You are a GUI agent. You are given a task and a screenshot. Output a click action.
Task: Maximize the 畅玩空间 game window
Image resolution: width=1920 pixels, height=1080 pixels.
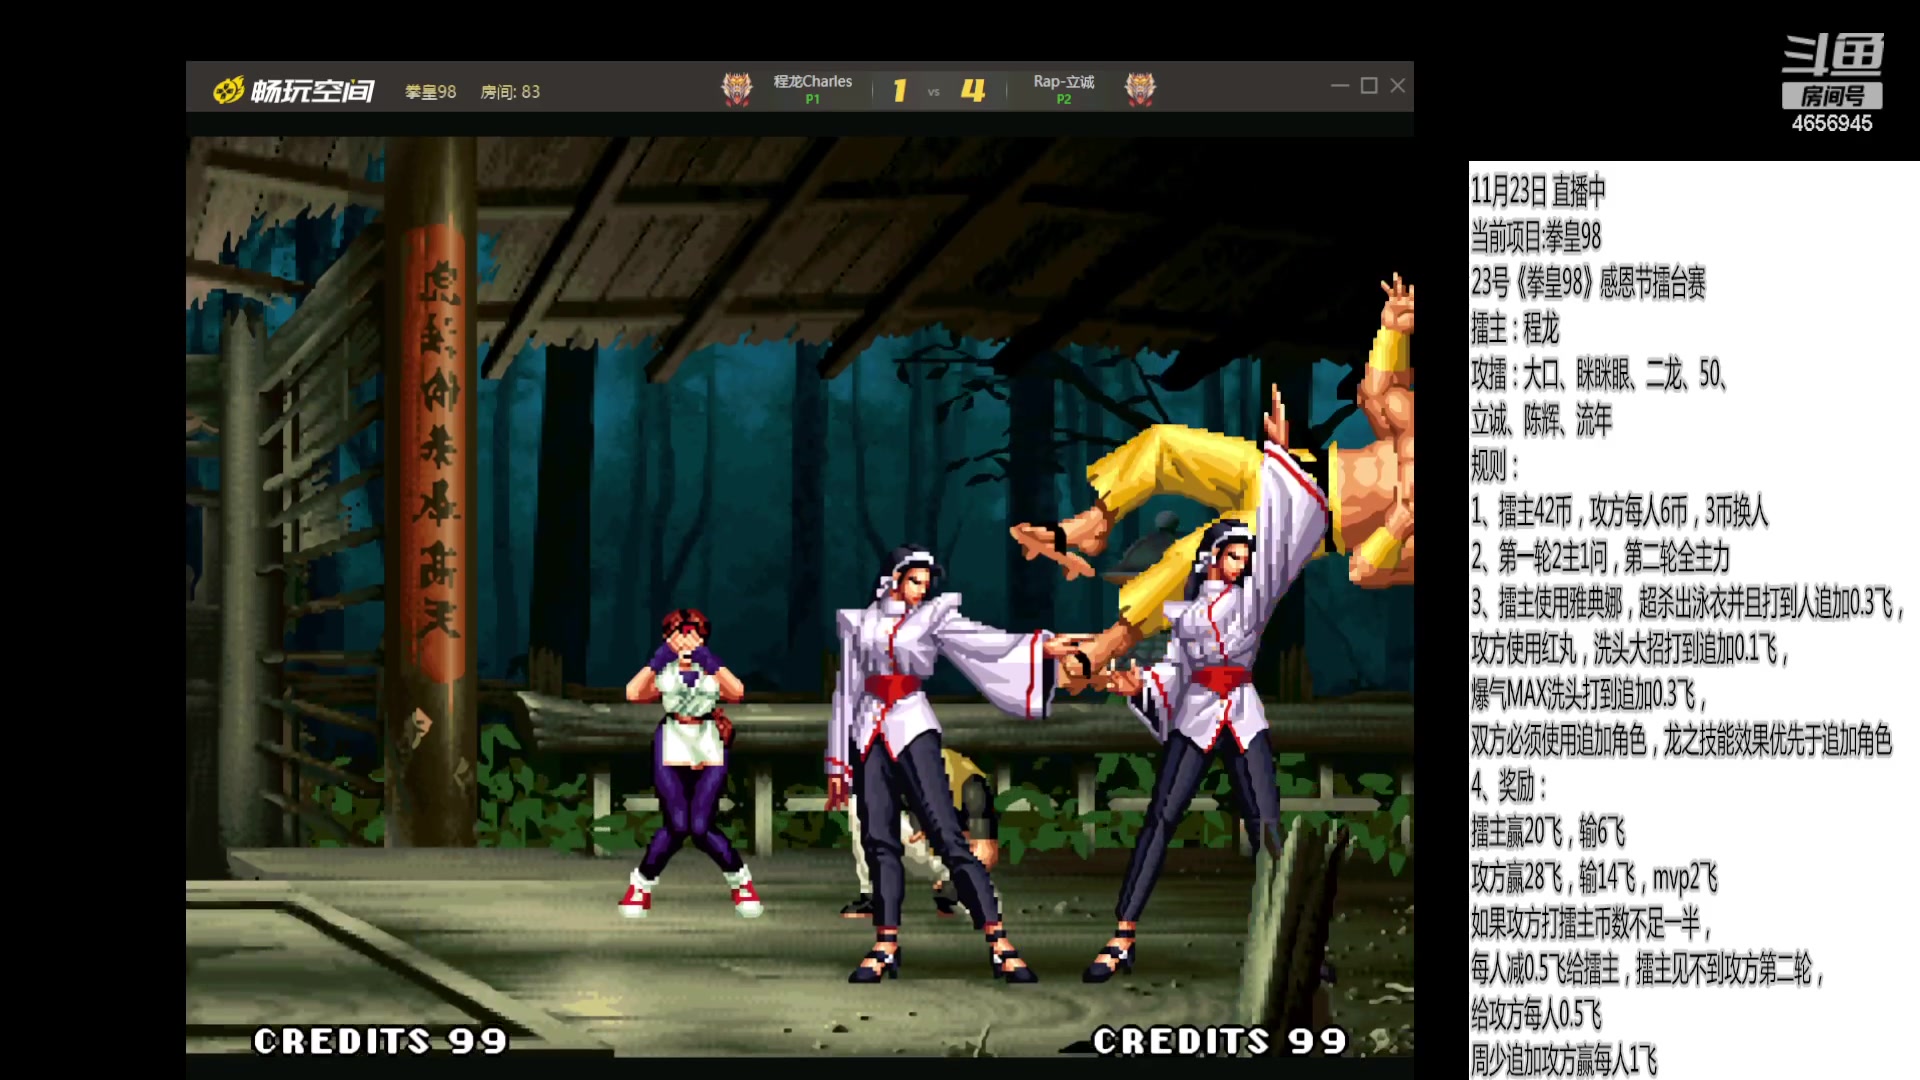[x=1369, y=86]
